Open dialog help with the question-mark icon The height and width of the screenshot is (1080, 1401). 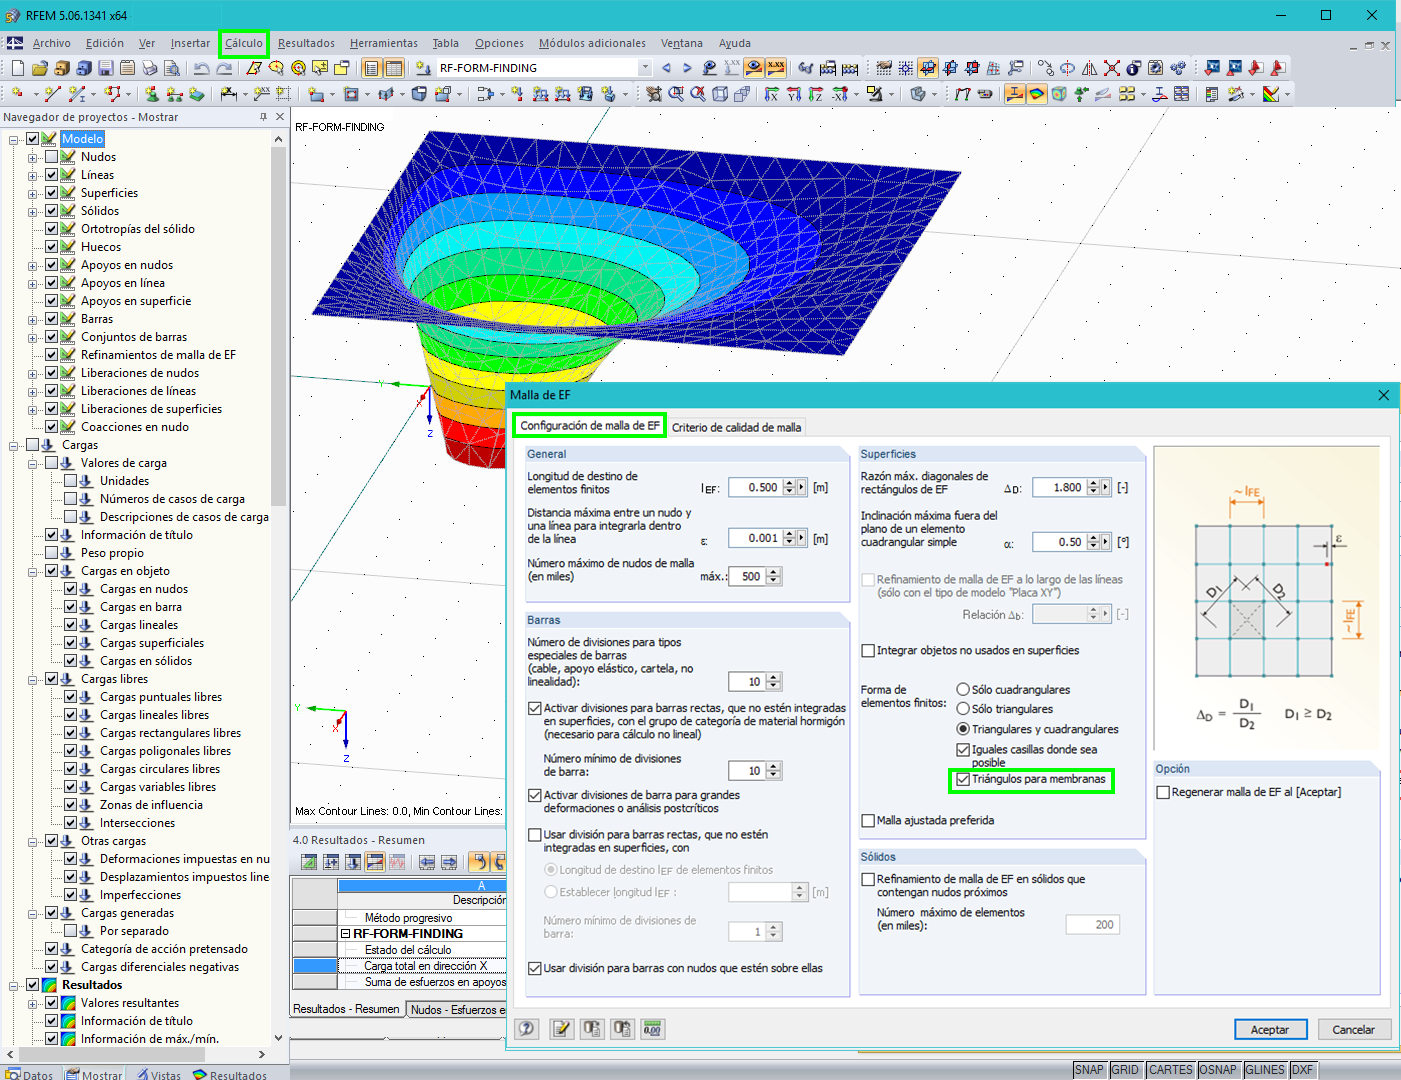pyautogui.click(x=527, y=1029)
